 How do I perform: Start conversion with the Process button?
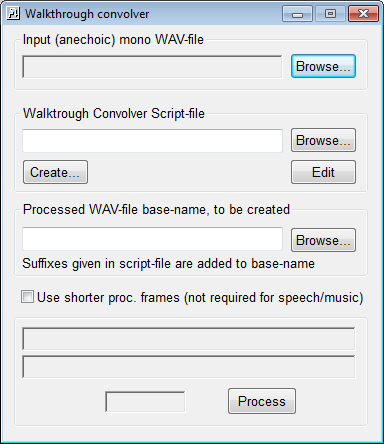262,401
